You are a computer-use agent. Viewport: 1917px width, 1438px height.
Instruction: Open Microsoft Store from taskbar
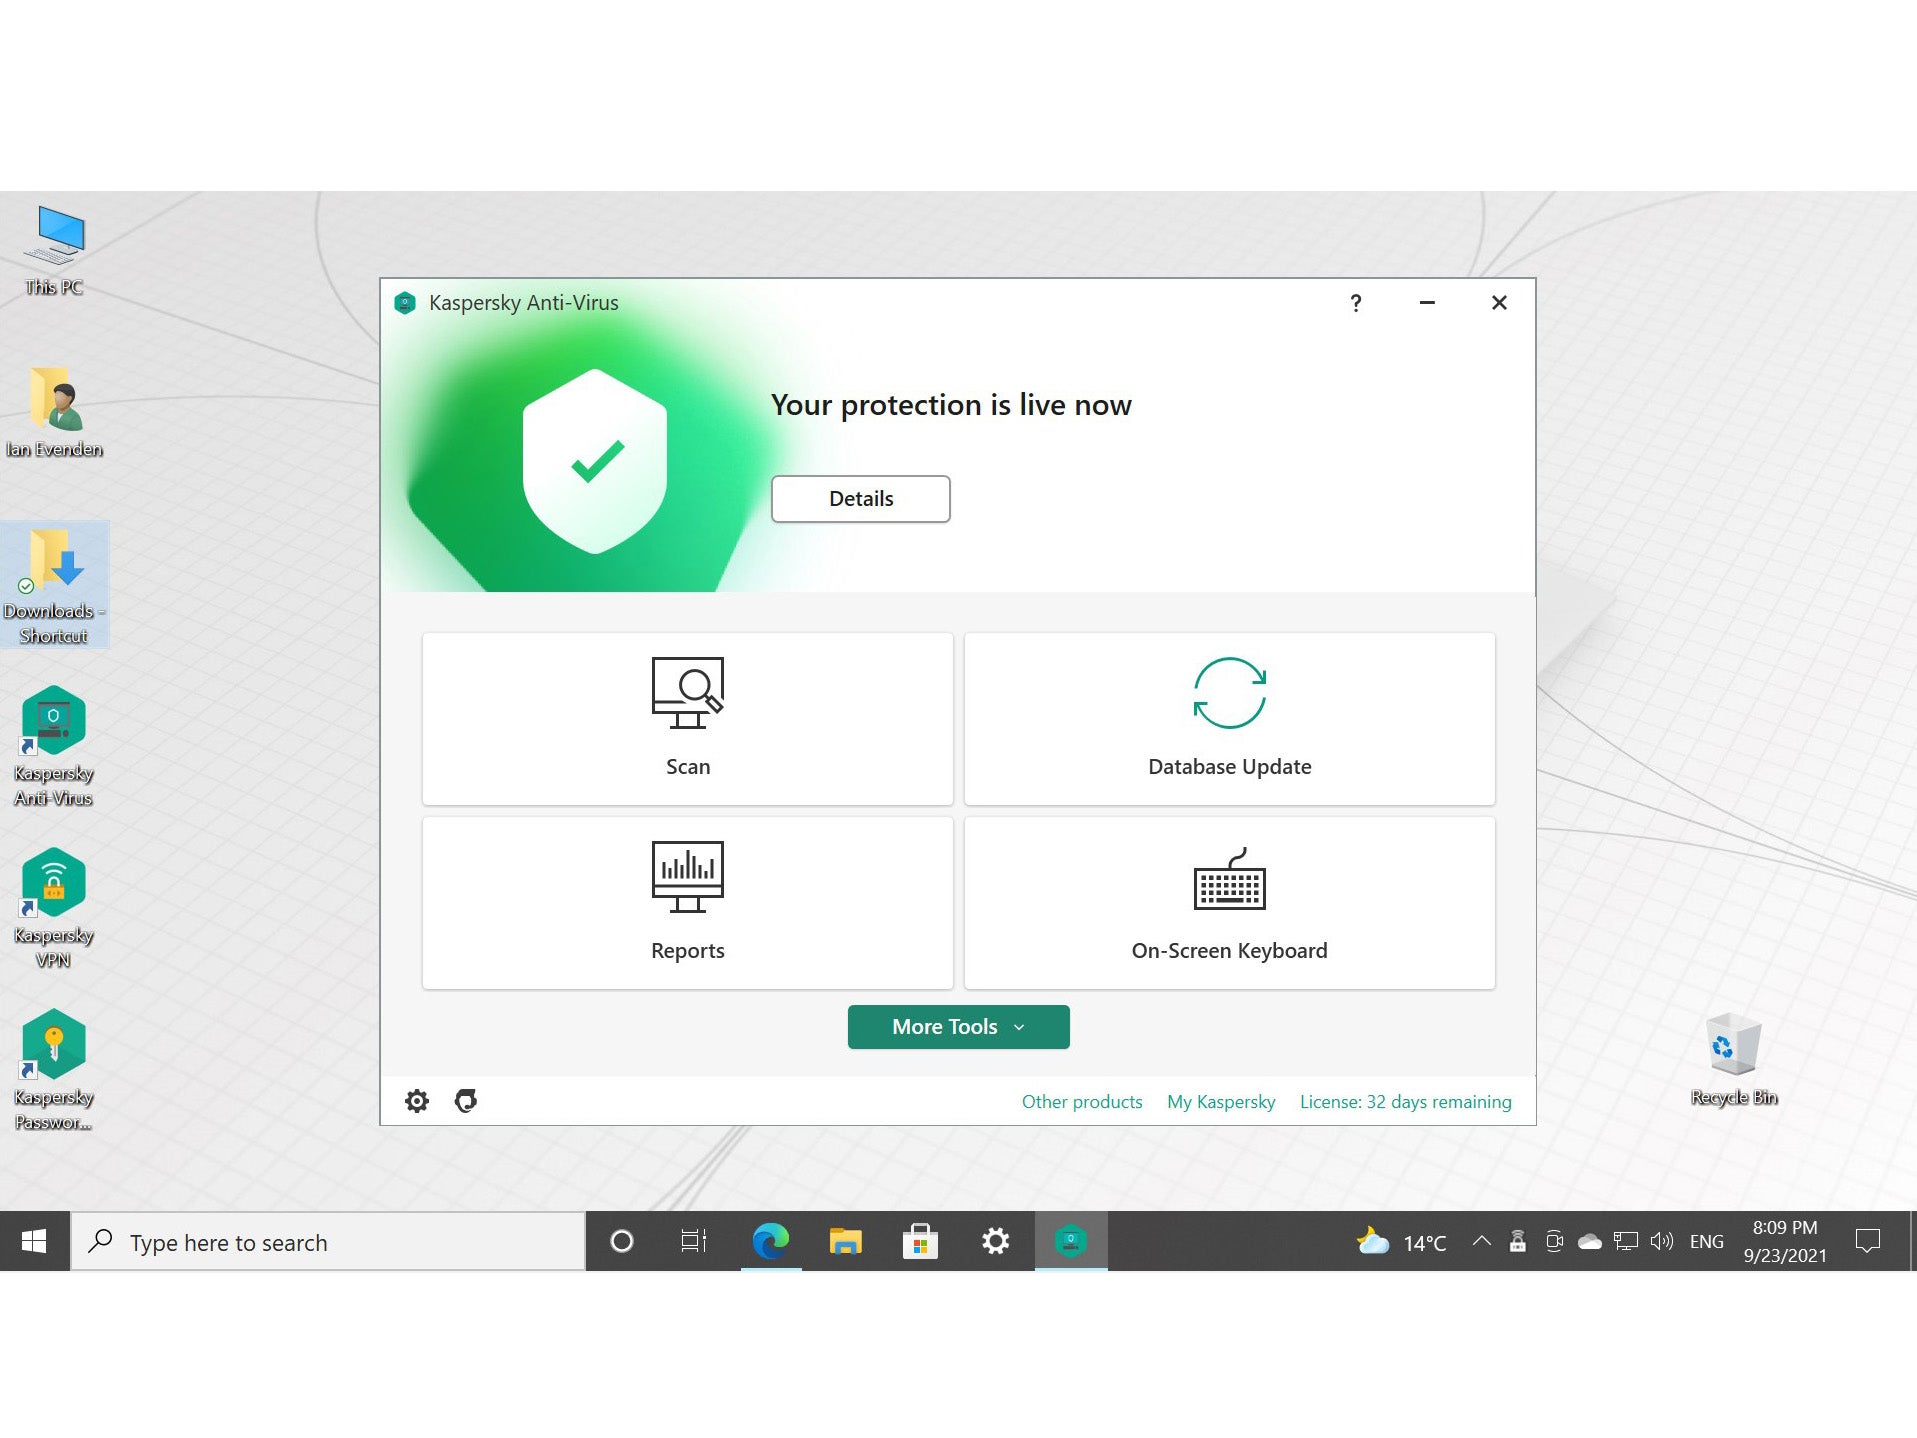click(x=920, y=1241)
